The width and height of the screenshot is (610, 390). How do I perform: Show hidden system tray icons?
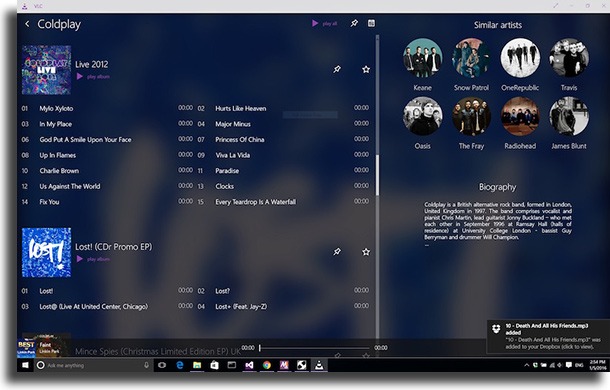[x=527, y=365]
